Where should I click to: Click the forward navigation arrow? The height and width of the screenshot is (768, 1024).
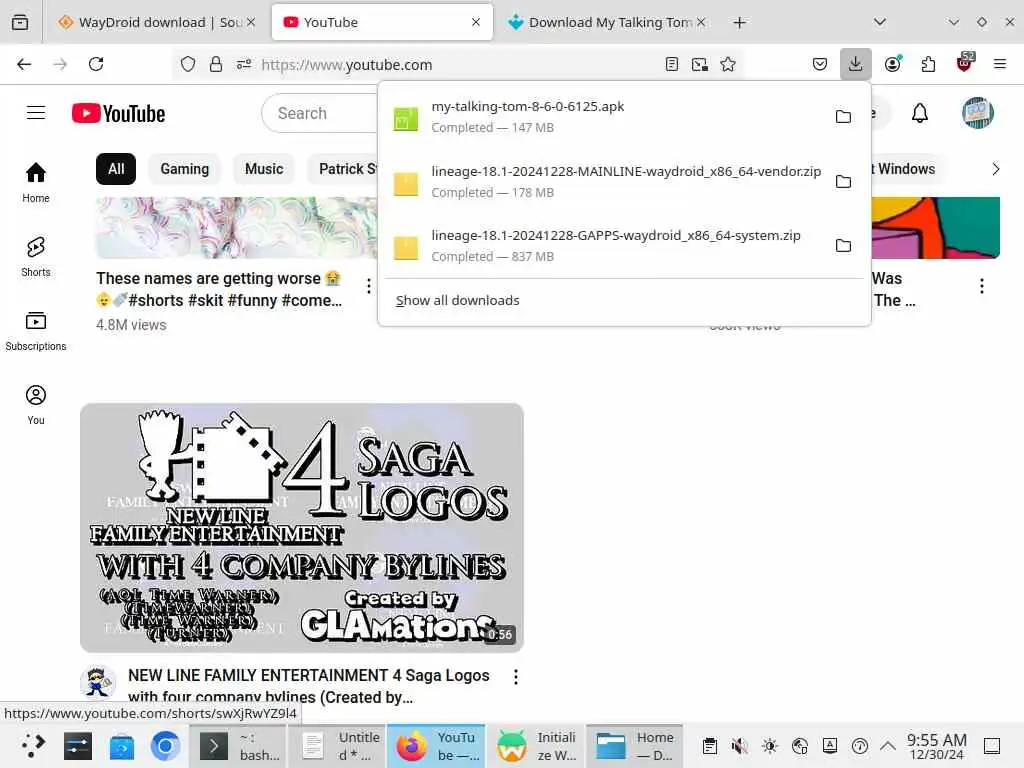pos(60,64)
